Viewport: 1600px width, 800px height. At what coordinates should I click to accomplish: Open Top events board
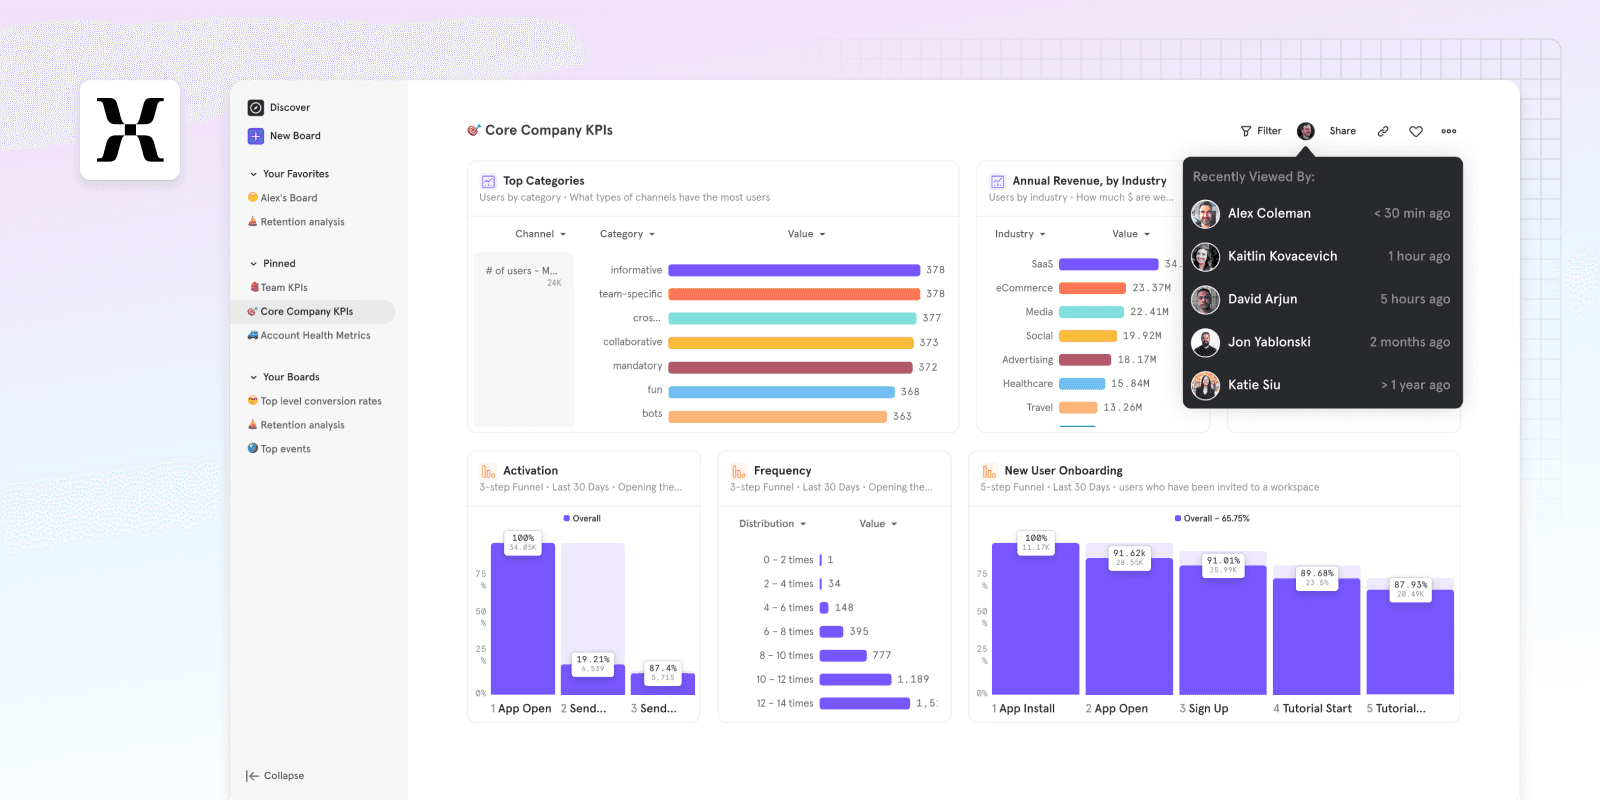279,449
